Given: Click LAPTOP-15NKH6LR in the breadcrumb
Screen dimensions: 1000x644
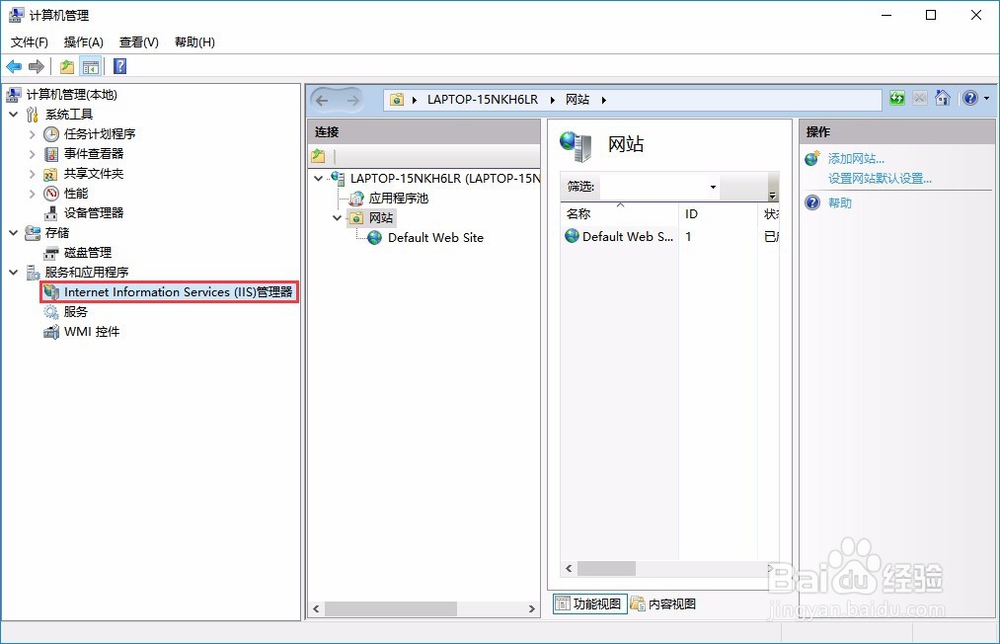Looking at the screenshot, I should [483, 99].
